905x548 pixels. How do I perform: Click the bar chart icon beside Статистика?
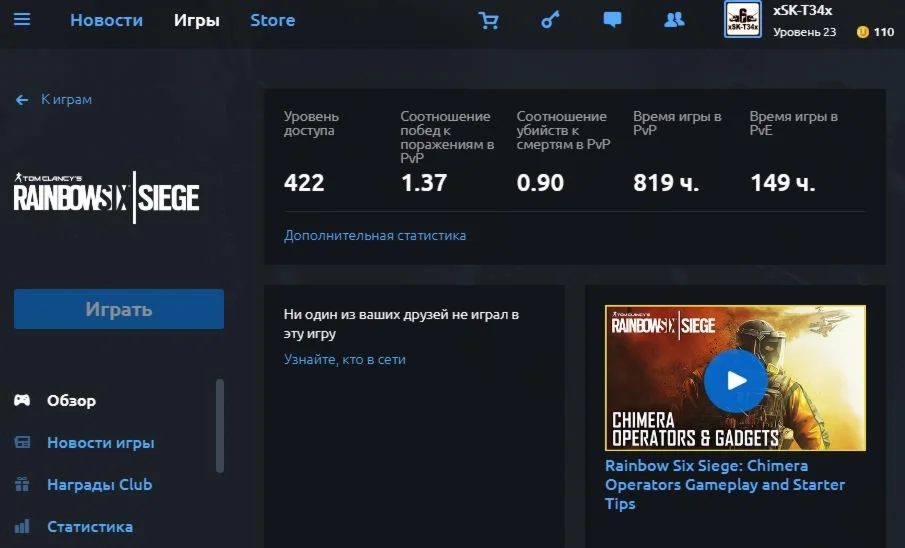coord(22,526)
